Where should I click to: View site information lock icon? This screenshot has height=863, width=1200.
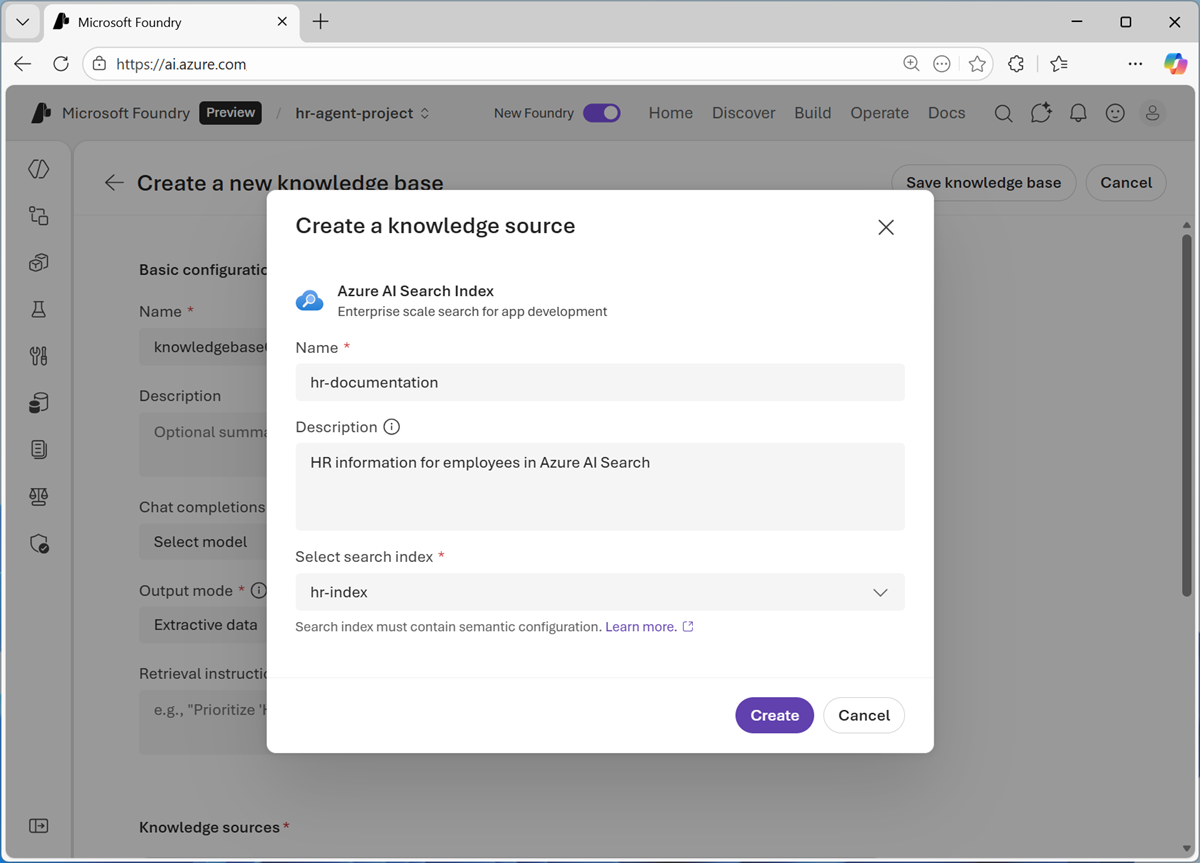(x=99, y=64)
